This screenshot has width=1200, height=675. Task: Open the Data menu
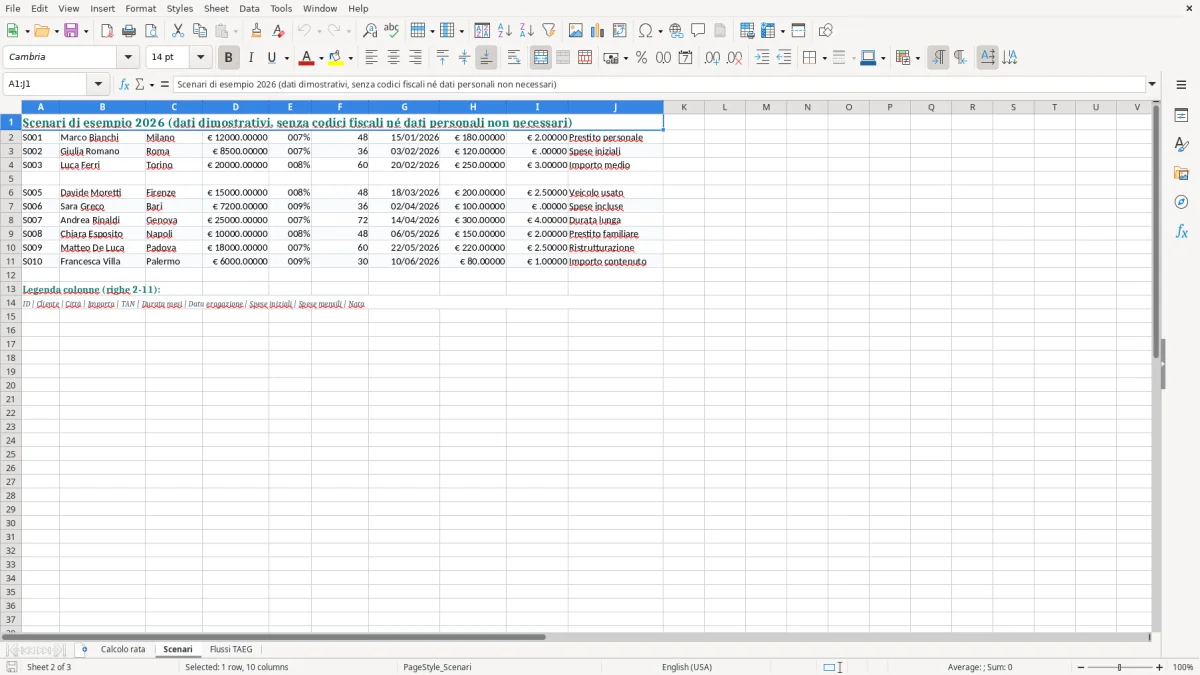(x=249, y=8)
